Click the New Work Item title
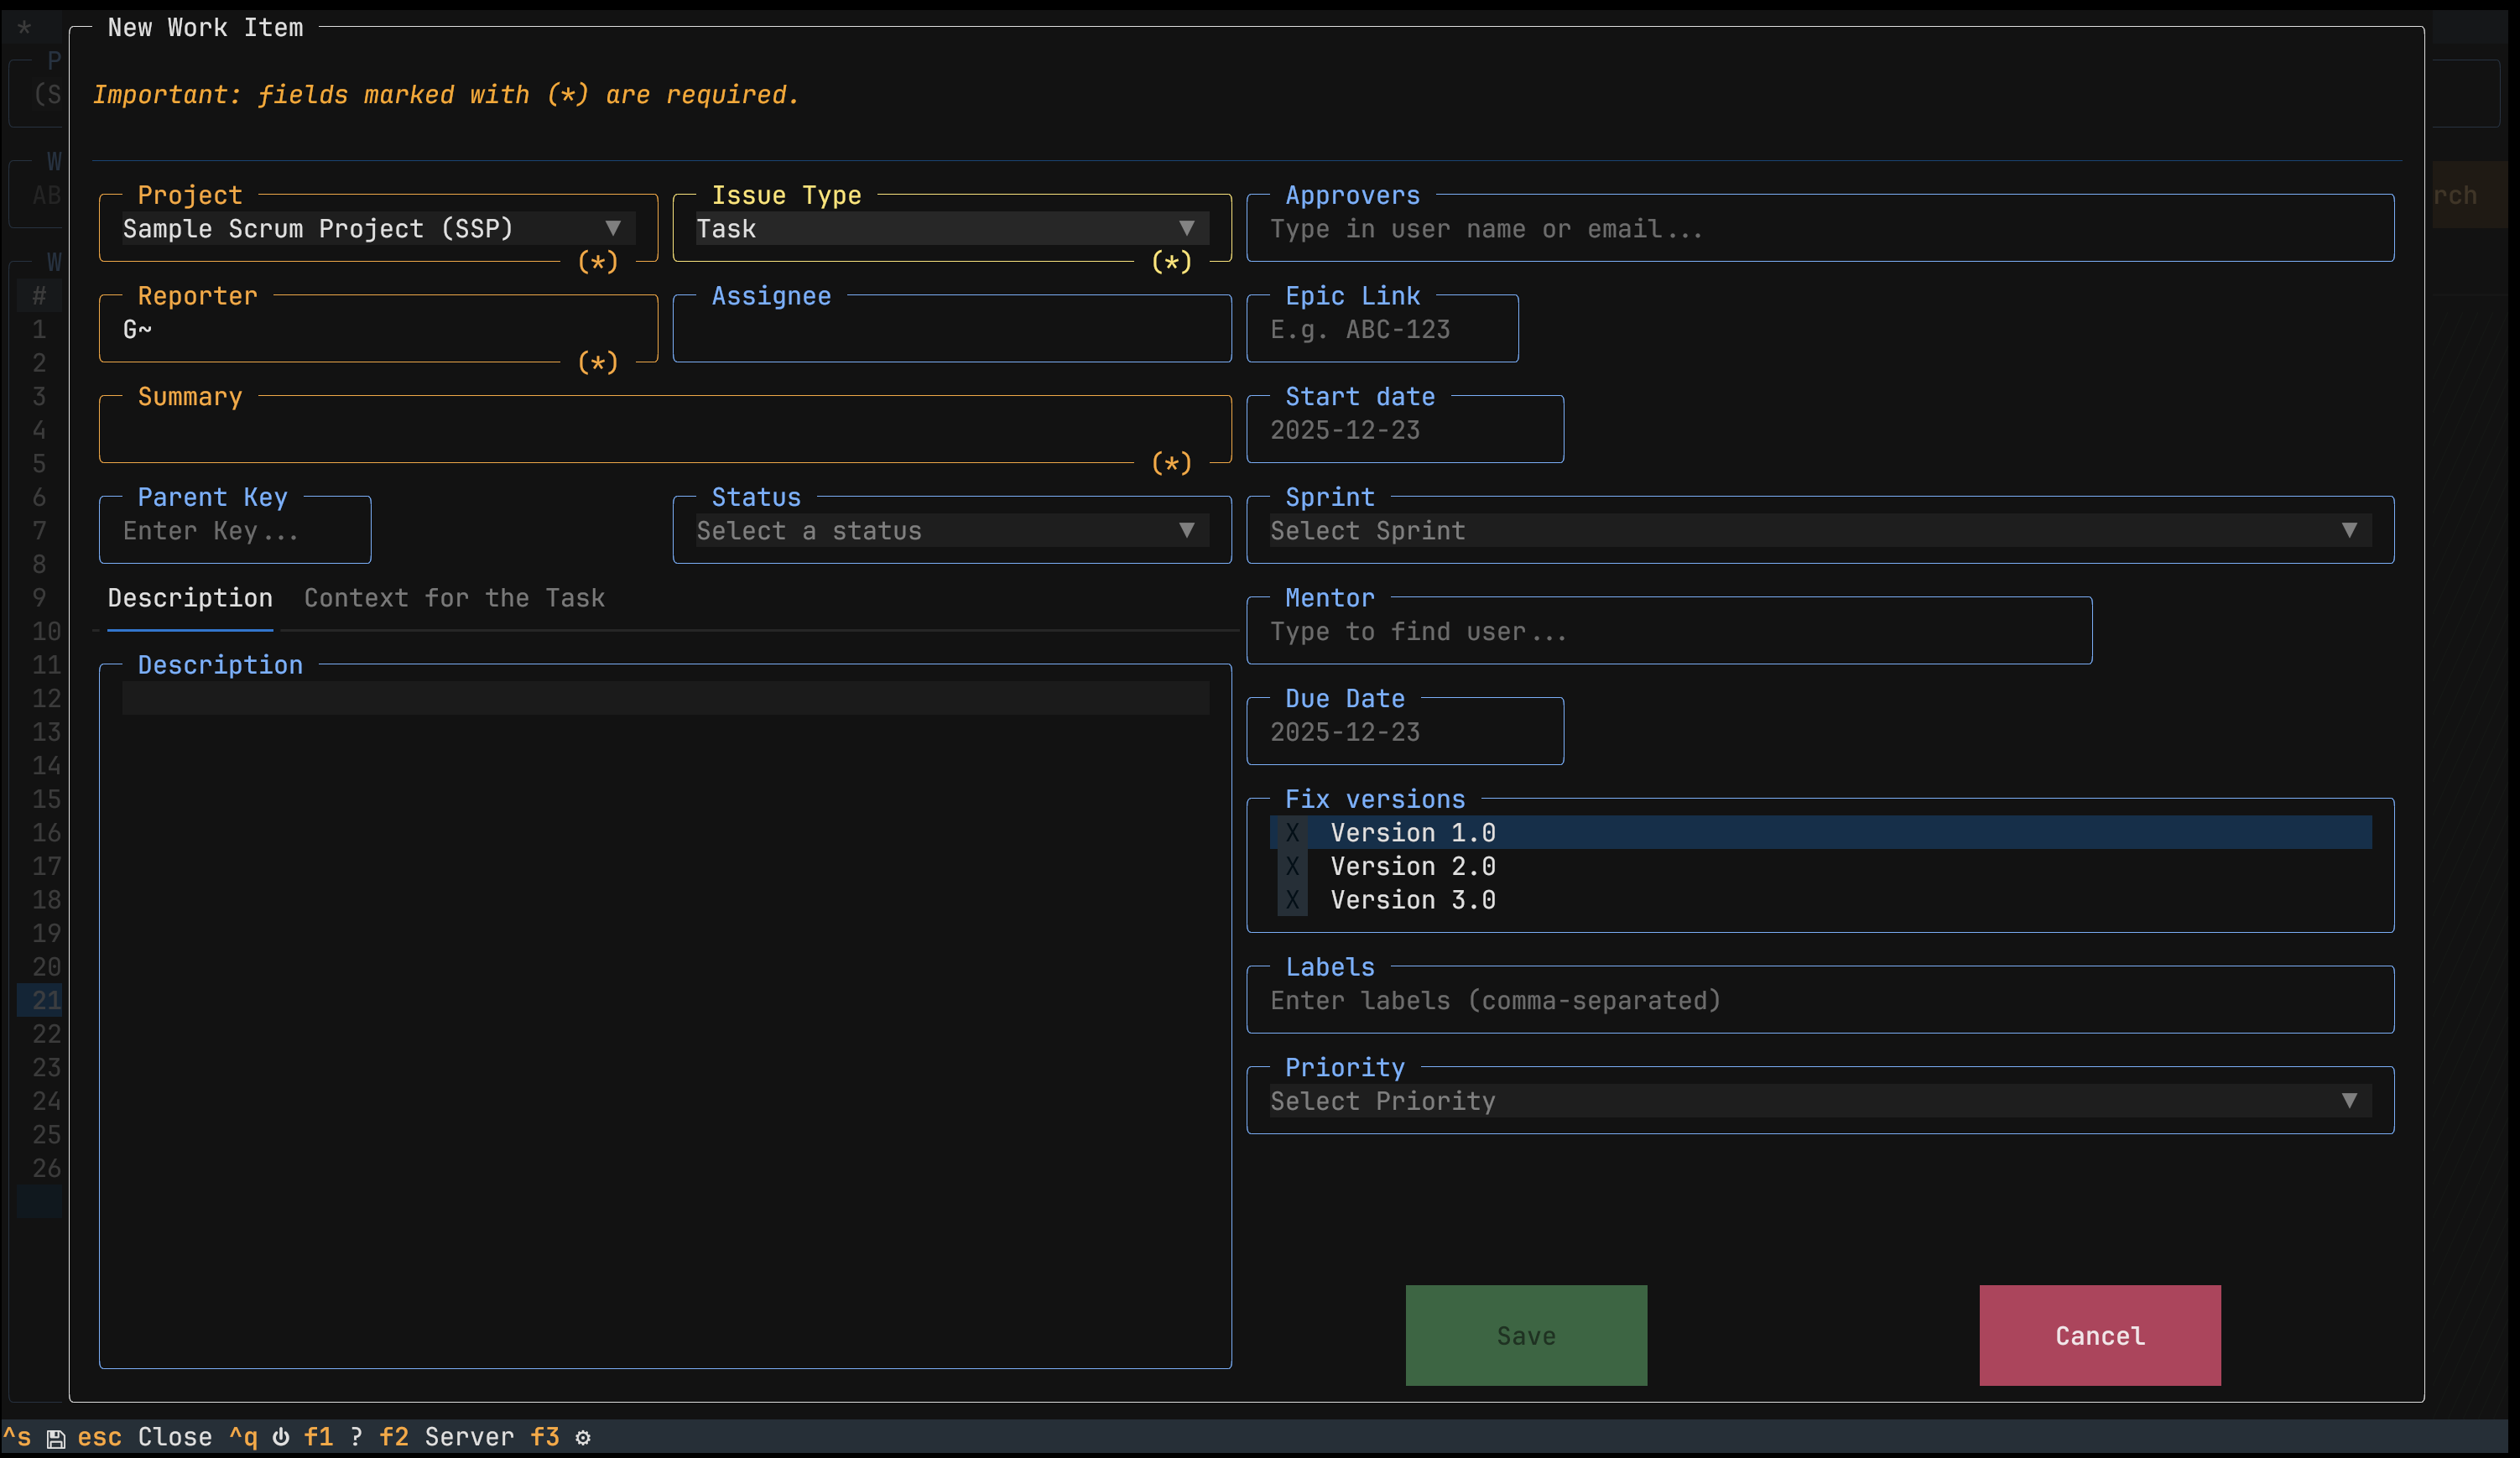The image size is (2520, 1458). 205,27
